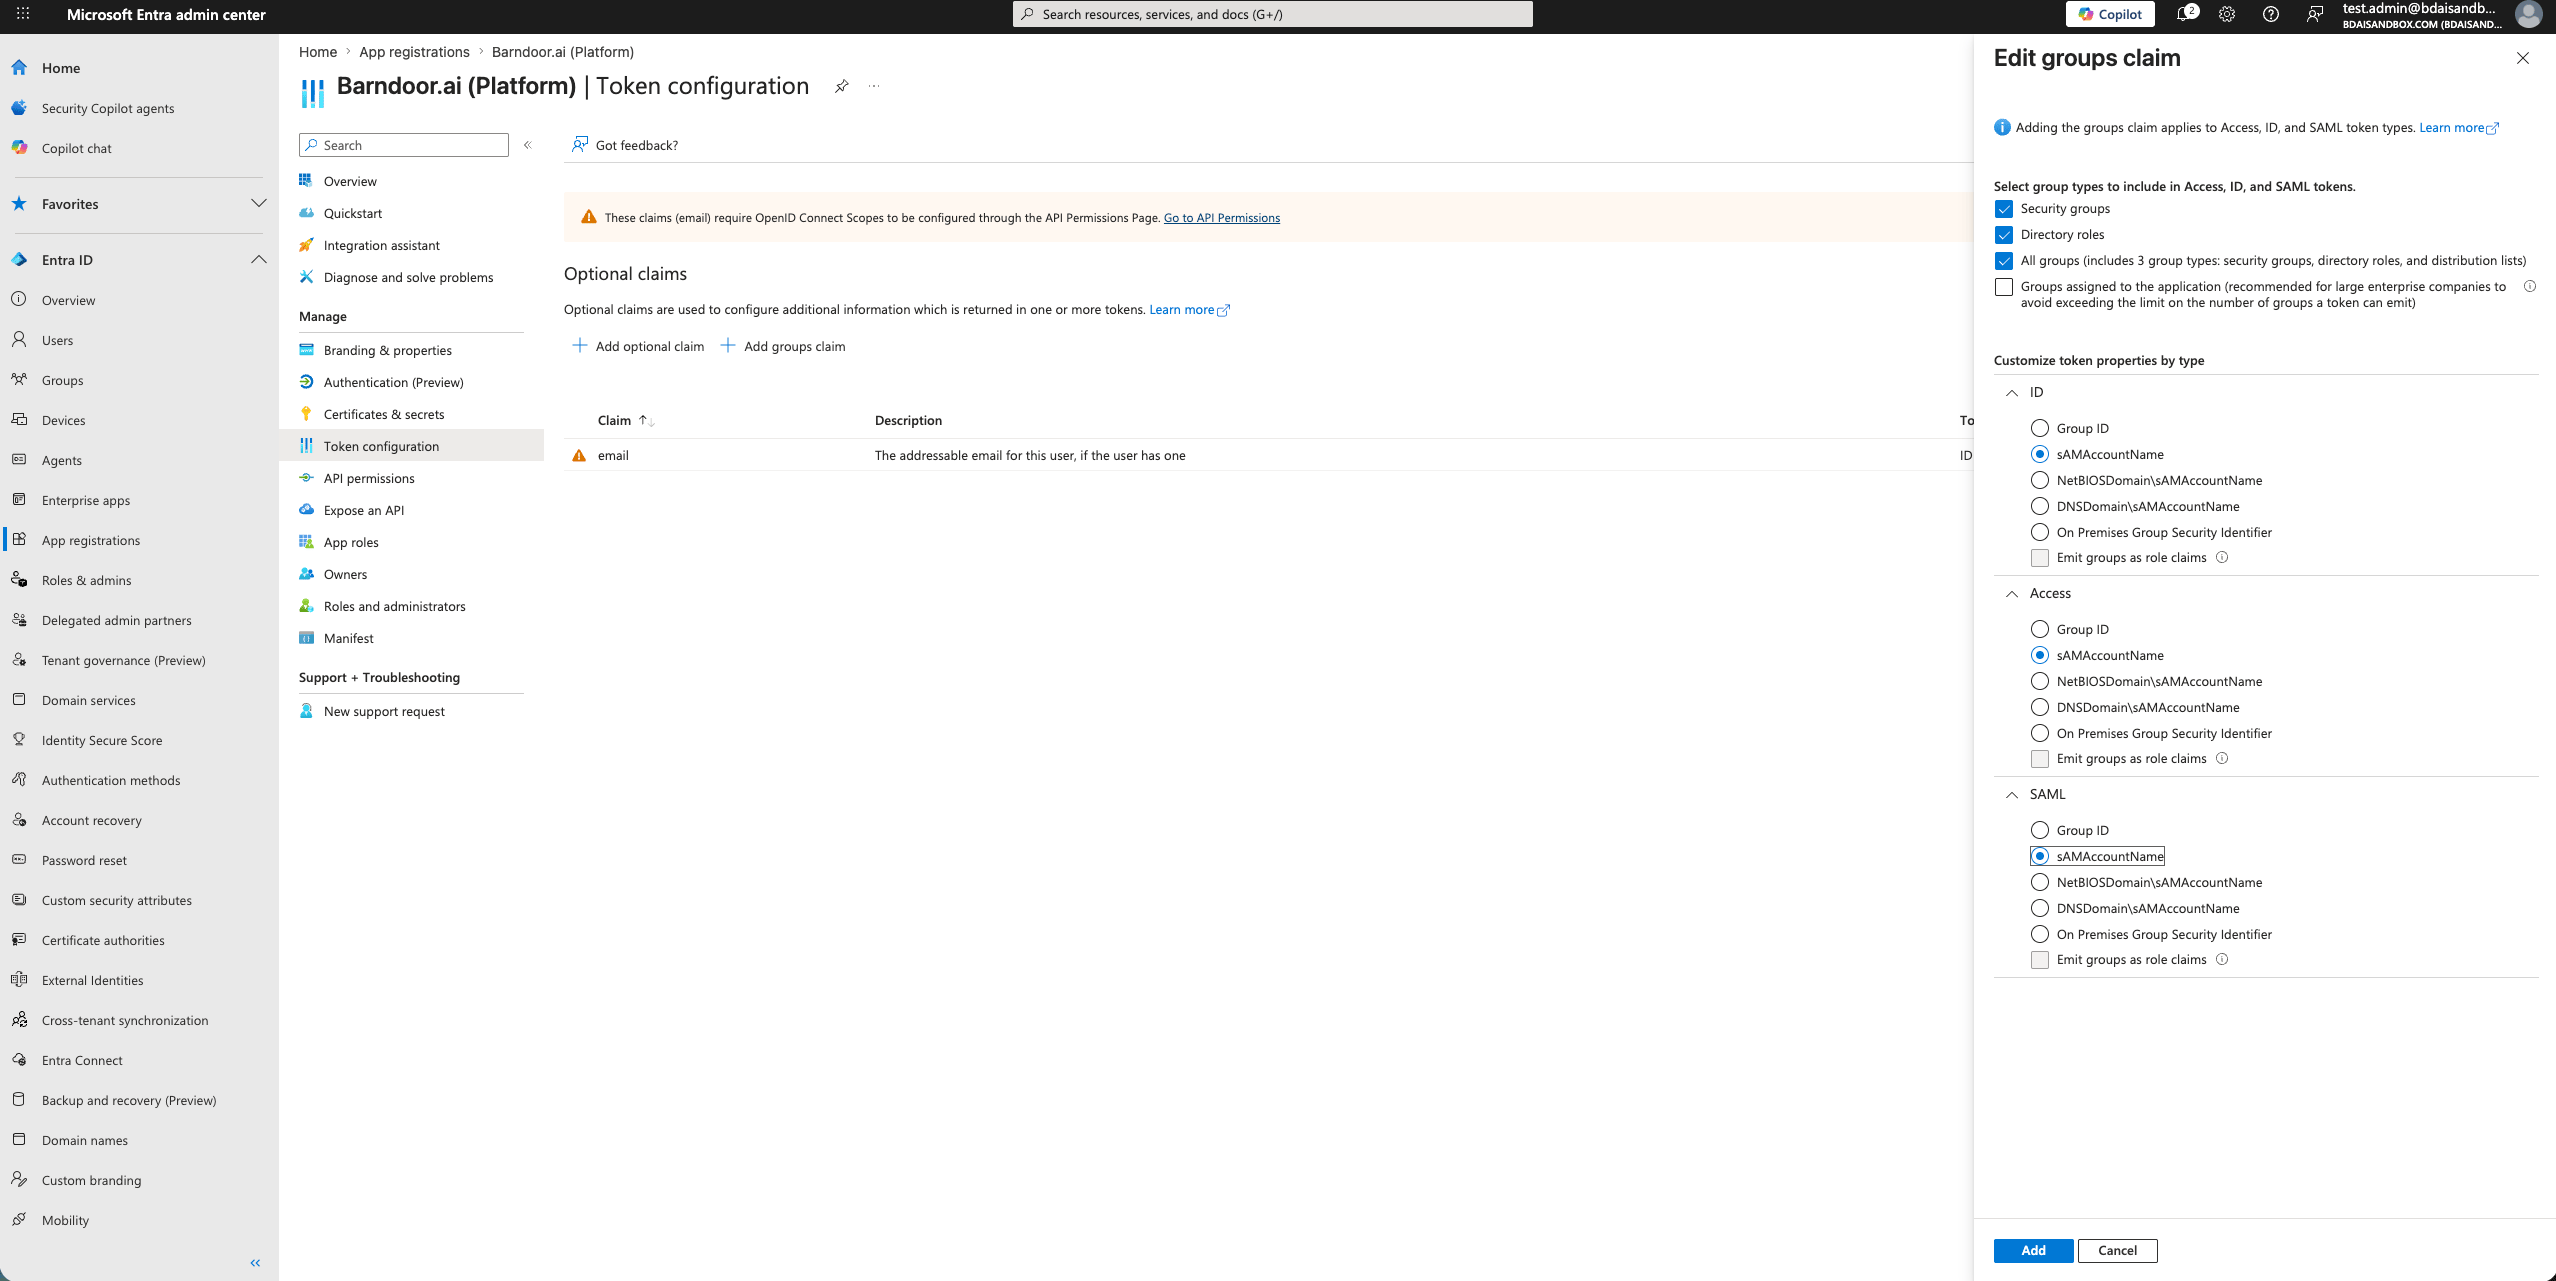
Task: Open notifications bell icon
Action: [2185, 14]
